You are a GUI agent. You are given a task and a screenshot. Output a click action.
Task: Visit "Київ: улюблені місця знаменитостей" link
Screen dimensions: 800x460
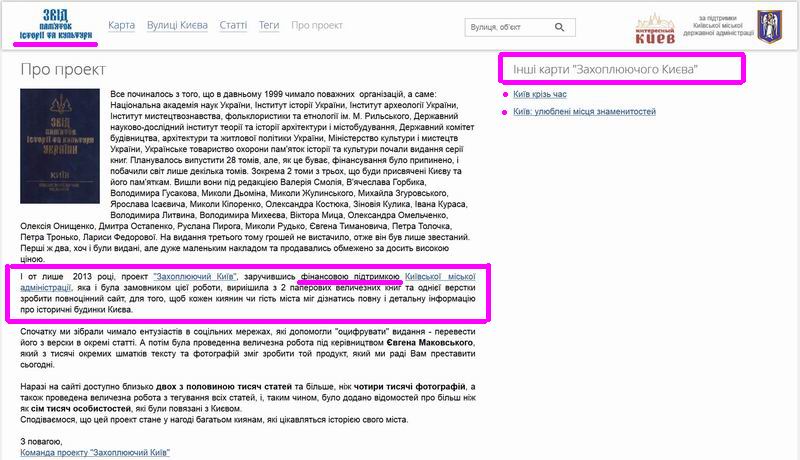pos(585,112)
